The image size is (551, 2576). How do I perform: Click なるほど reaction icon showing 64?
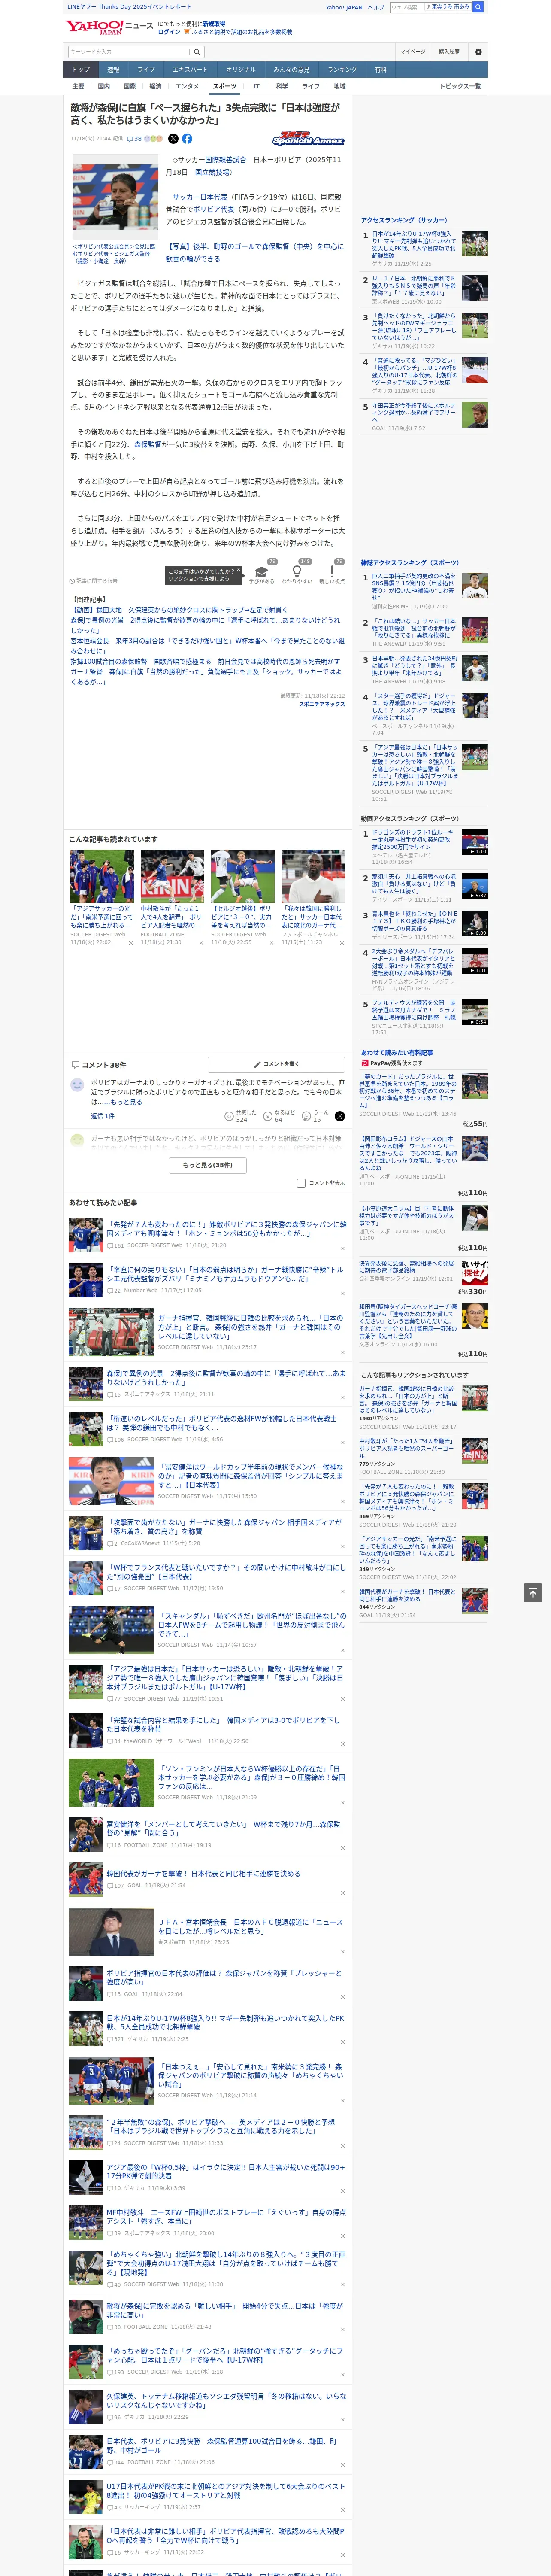coord(268,1116)
